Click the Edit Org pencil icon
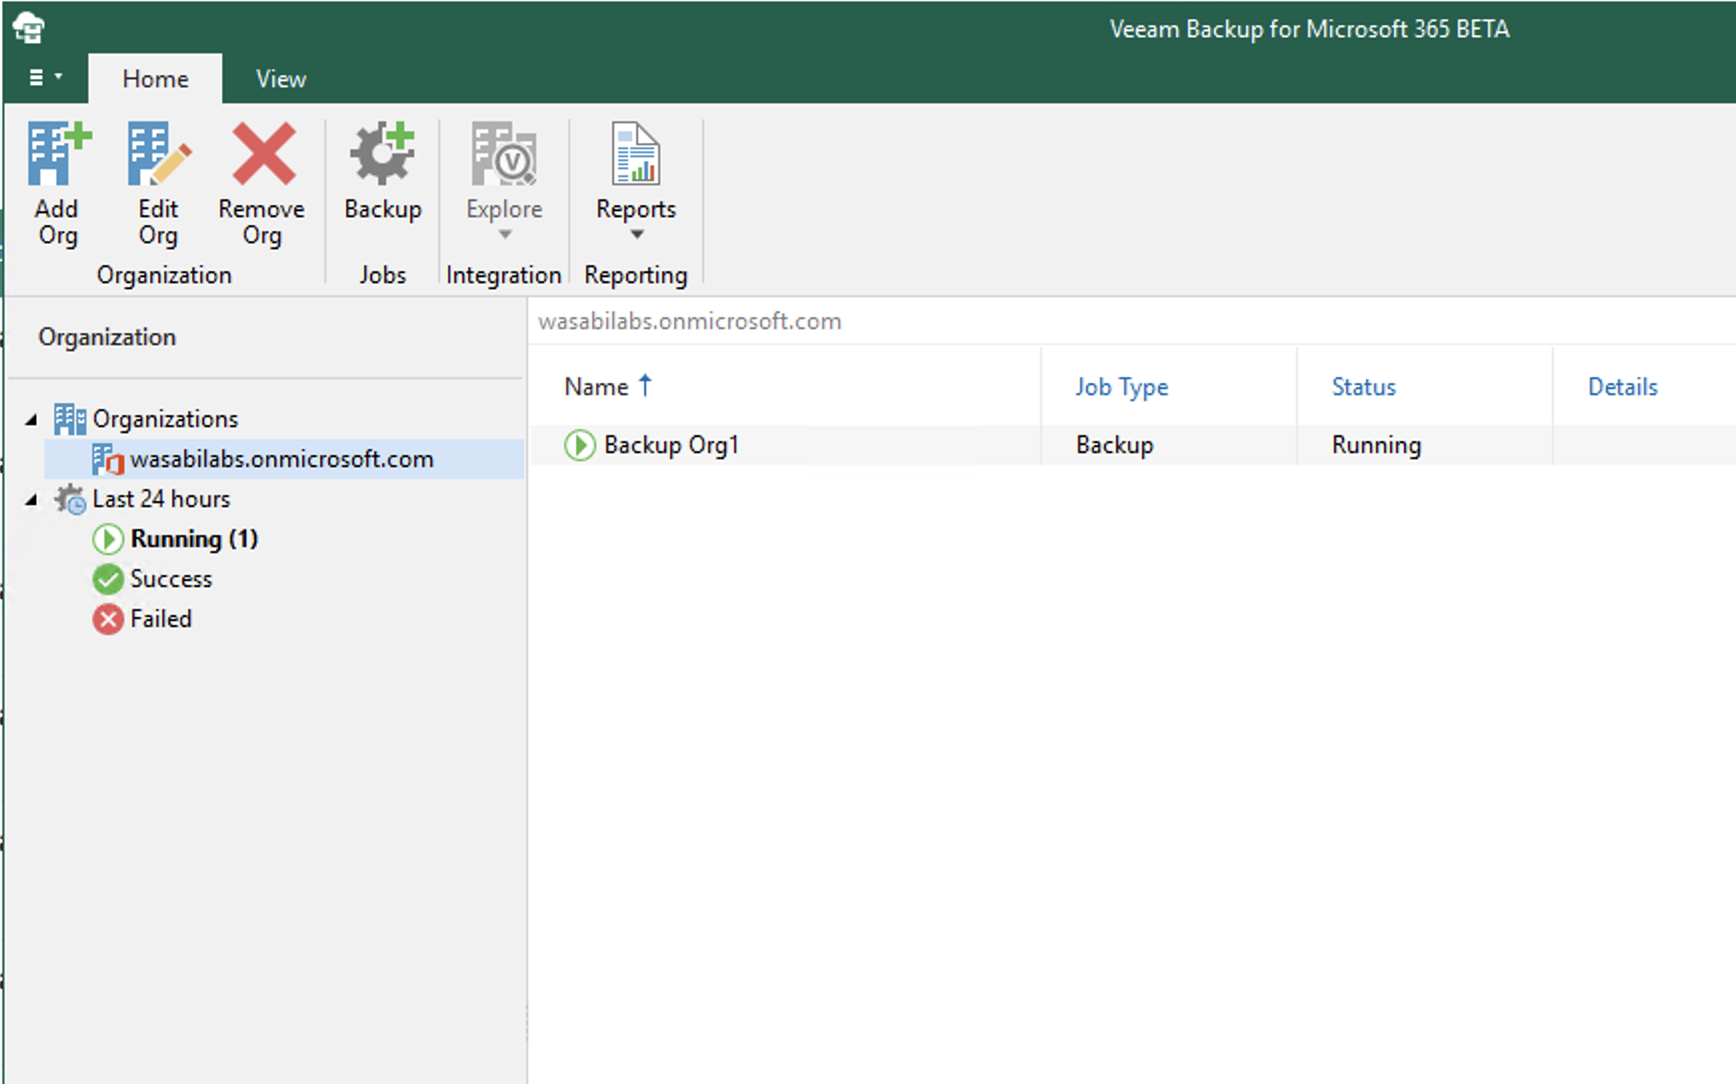This screenshot has width=1736, height=1084. pos(158,154)
